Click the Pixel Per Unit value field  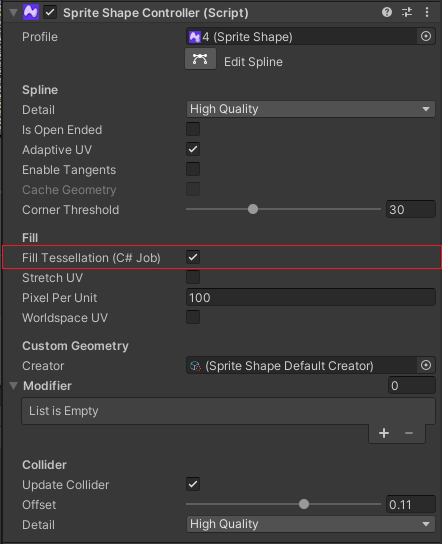tap(311, 297)
